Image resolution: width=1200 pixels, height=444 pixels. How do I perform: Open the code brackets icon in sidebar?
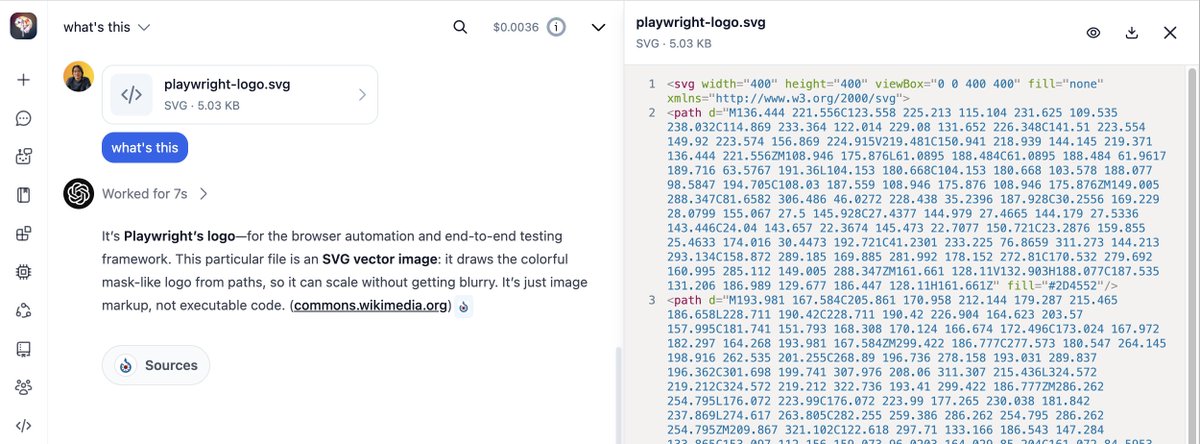(24, 425)
